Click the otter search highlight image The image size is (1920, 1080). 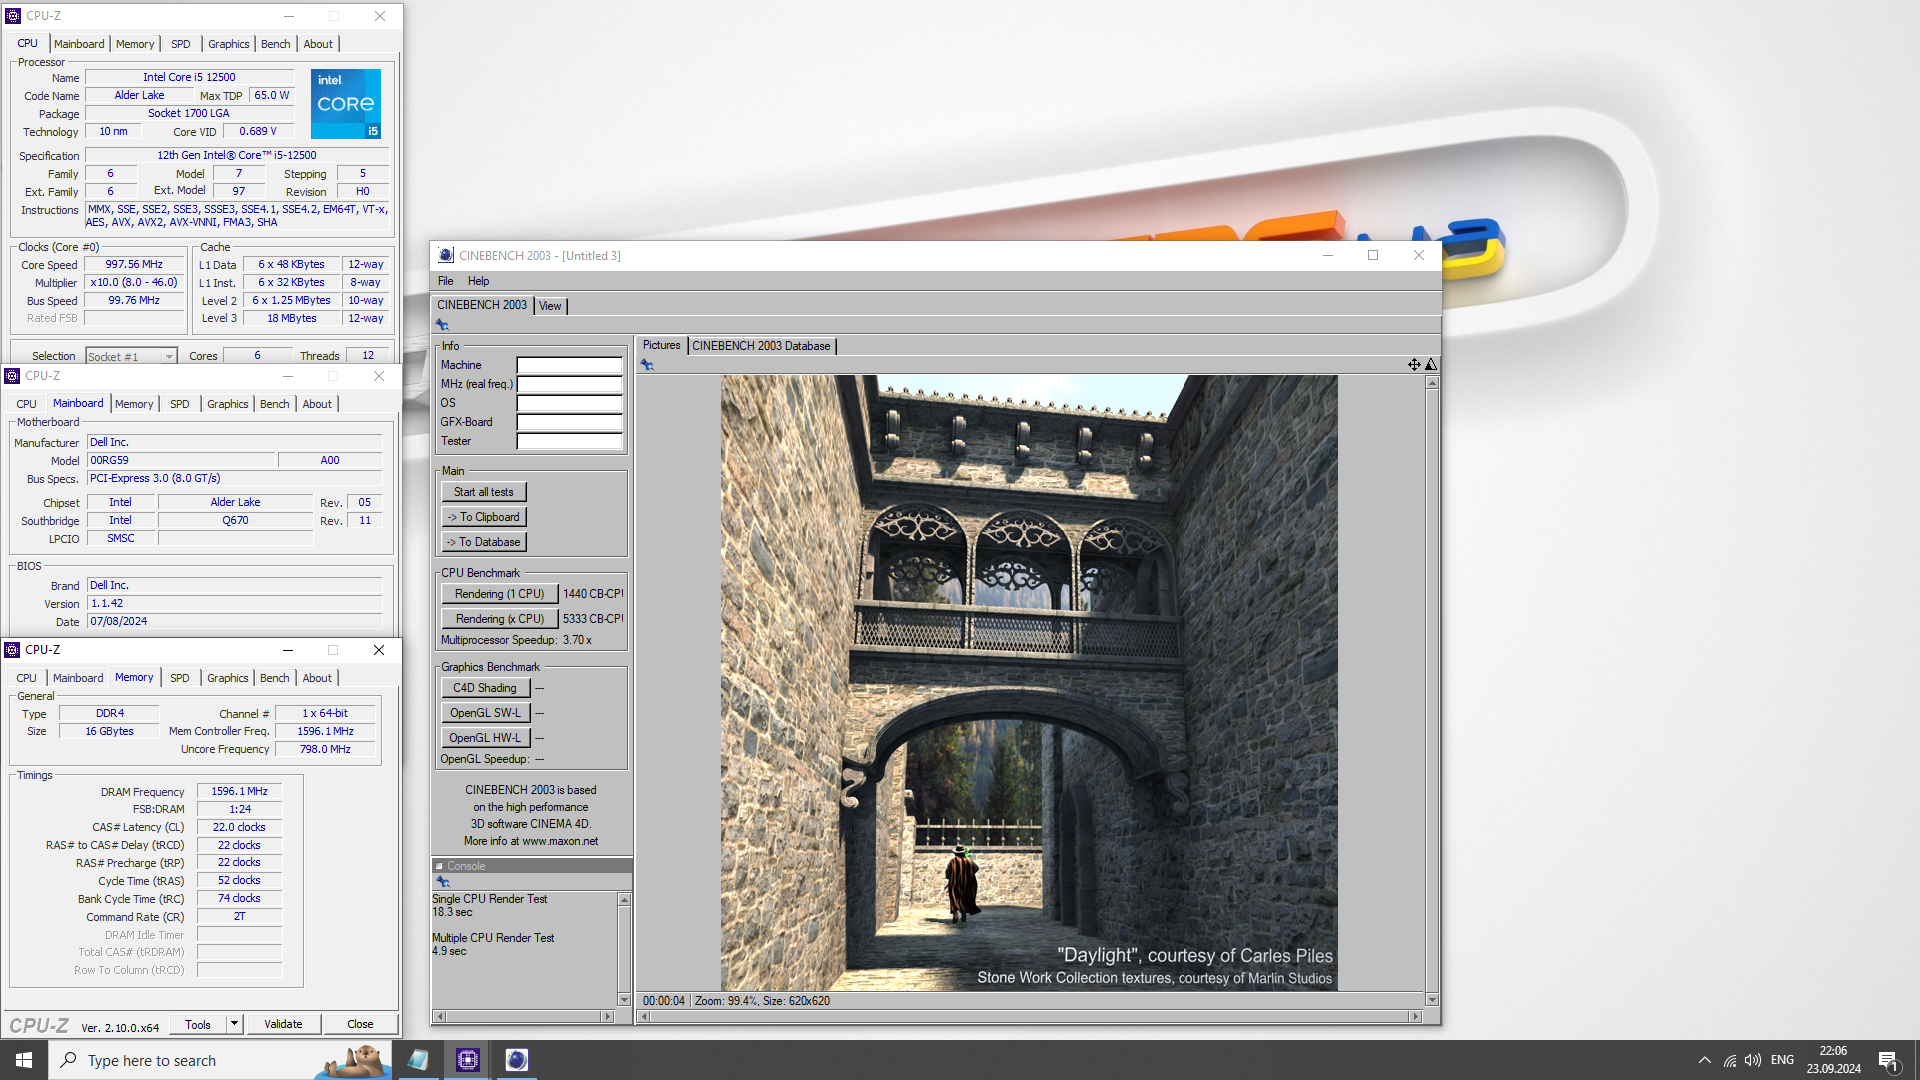point(353,1060)
